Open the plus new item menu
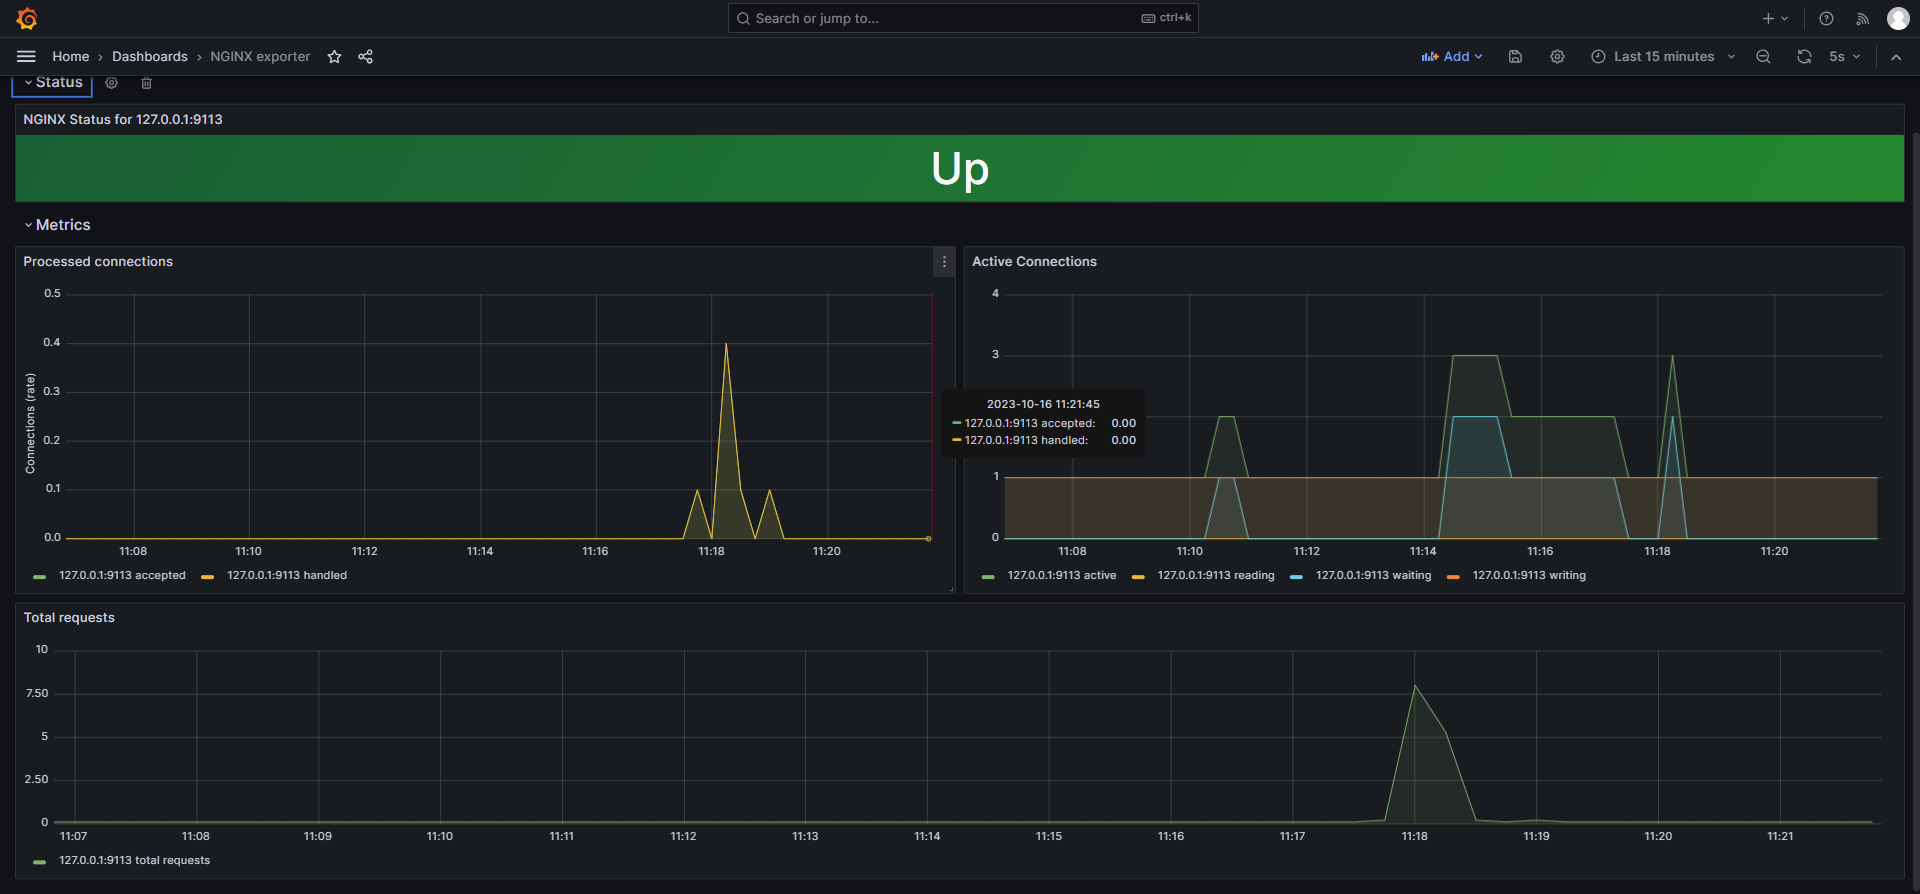This screenshot has width=1920, height=894. [x=1775, y=18]
